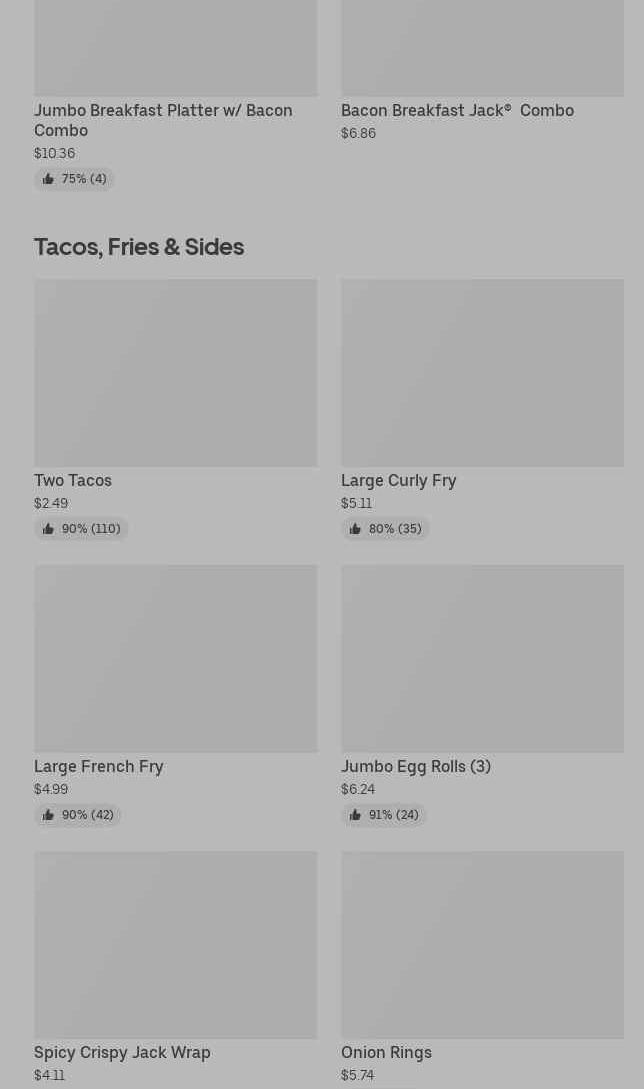
Task: Click thumbs-up icon under Jumbo Breakfast Platter
Action: pyautogui.click(x=48, y=179)
